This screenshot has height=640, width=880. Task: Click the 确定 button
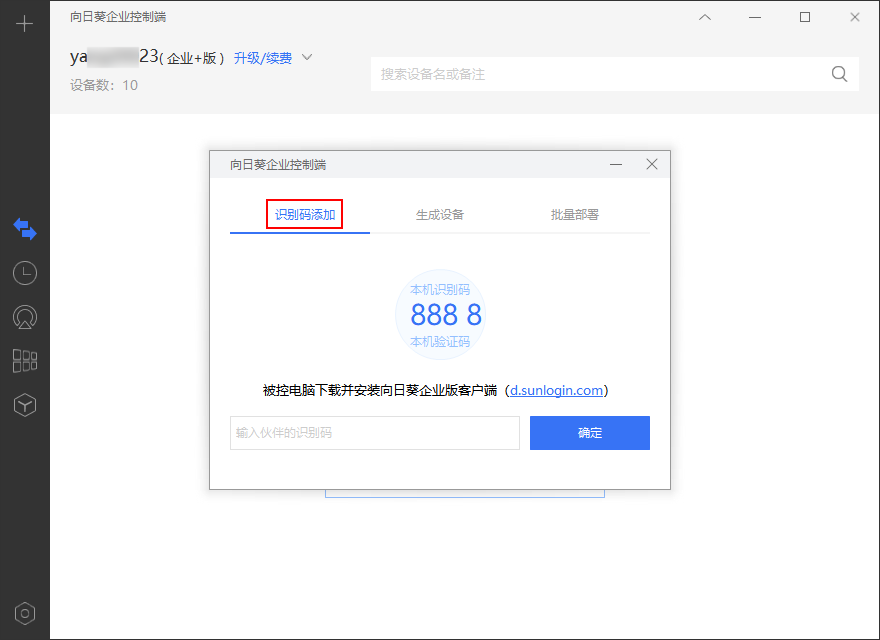(x=590, y=433)
